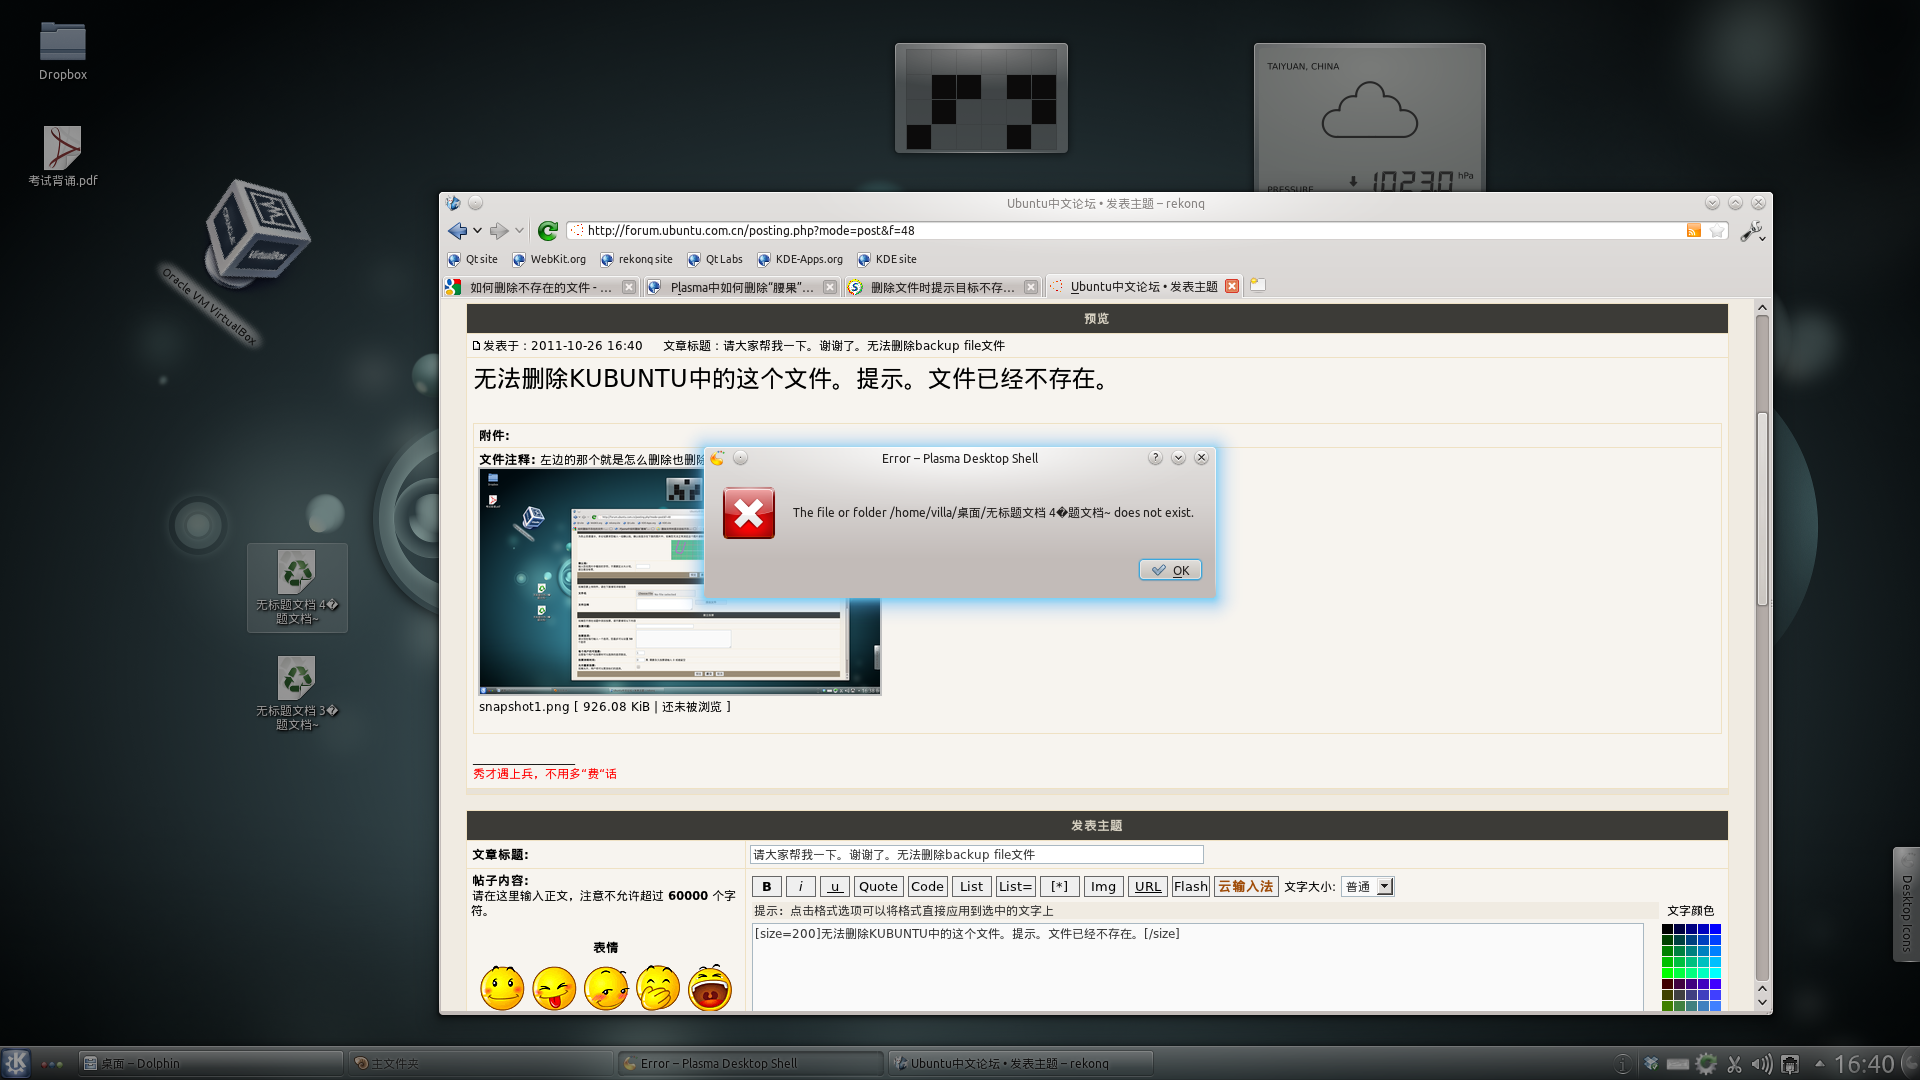Click the Code formatting button
The width and height of the screenshot is (1920, 1080).
(927, 887)
